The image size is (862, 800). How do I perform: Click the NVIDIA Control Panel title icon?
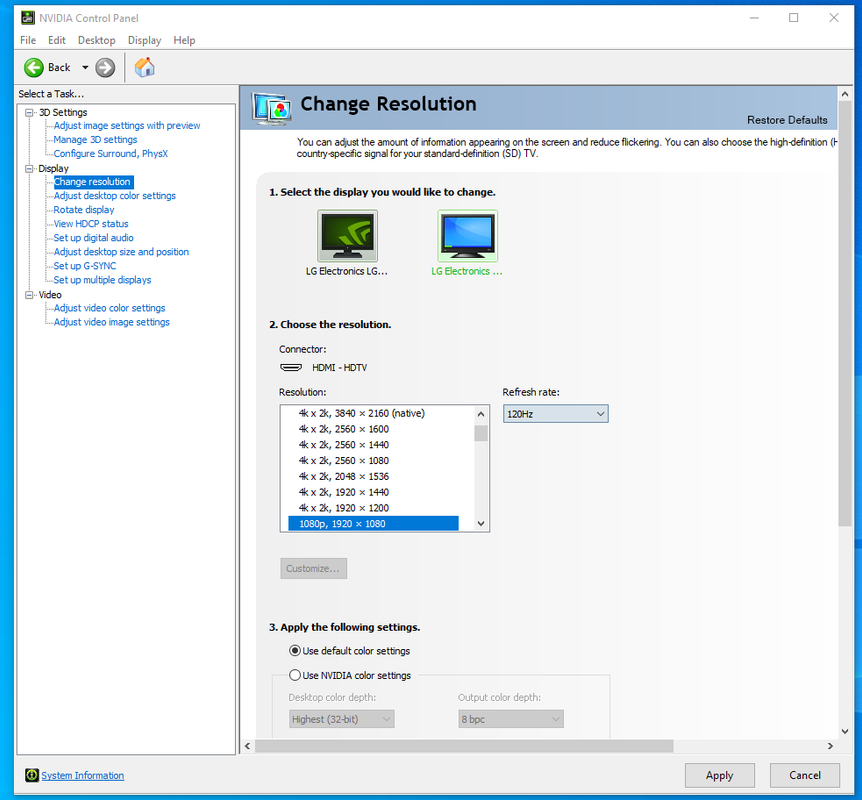pos(27,18)
